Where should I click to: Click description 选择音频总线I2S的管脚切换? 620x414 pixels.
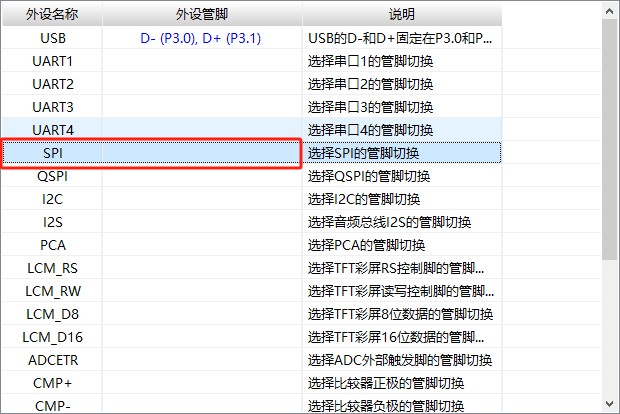[x=389, y=222]
